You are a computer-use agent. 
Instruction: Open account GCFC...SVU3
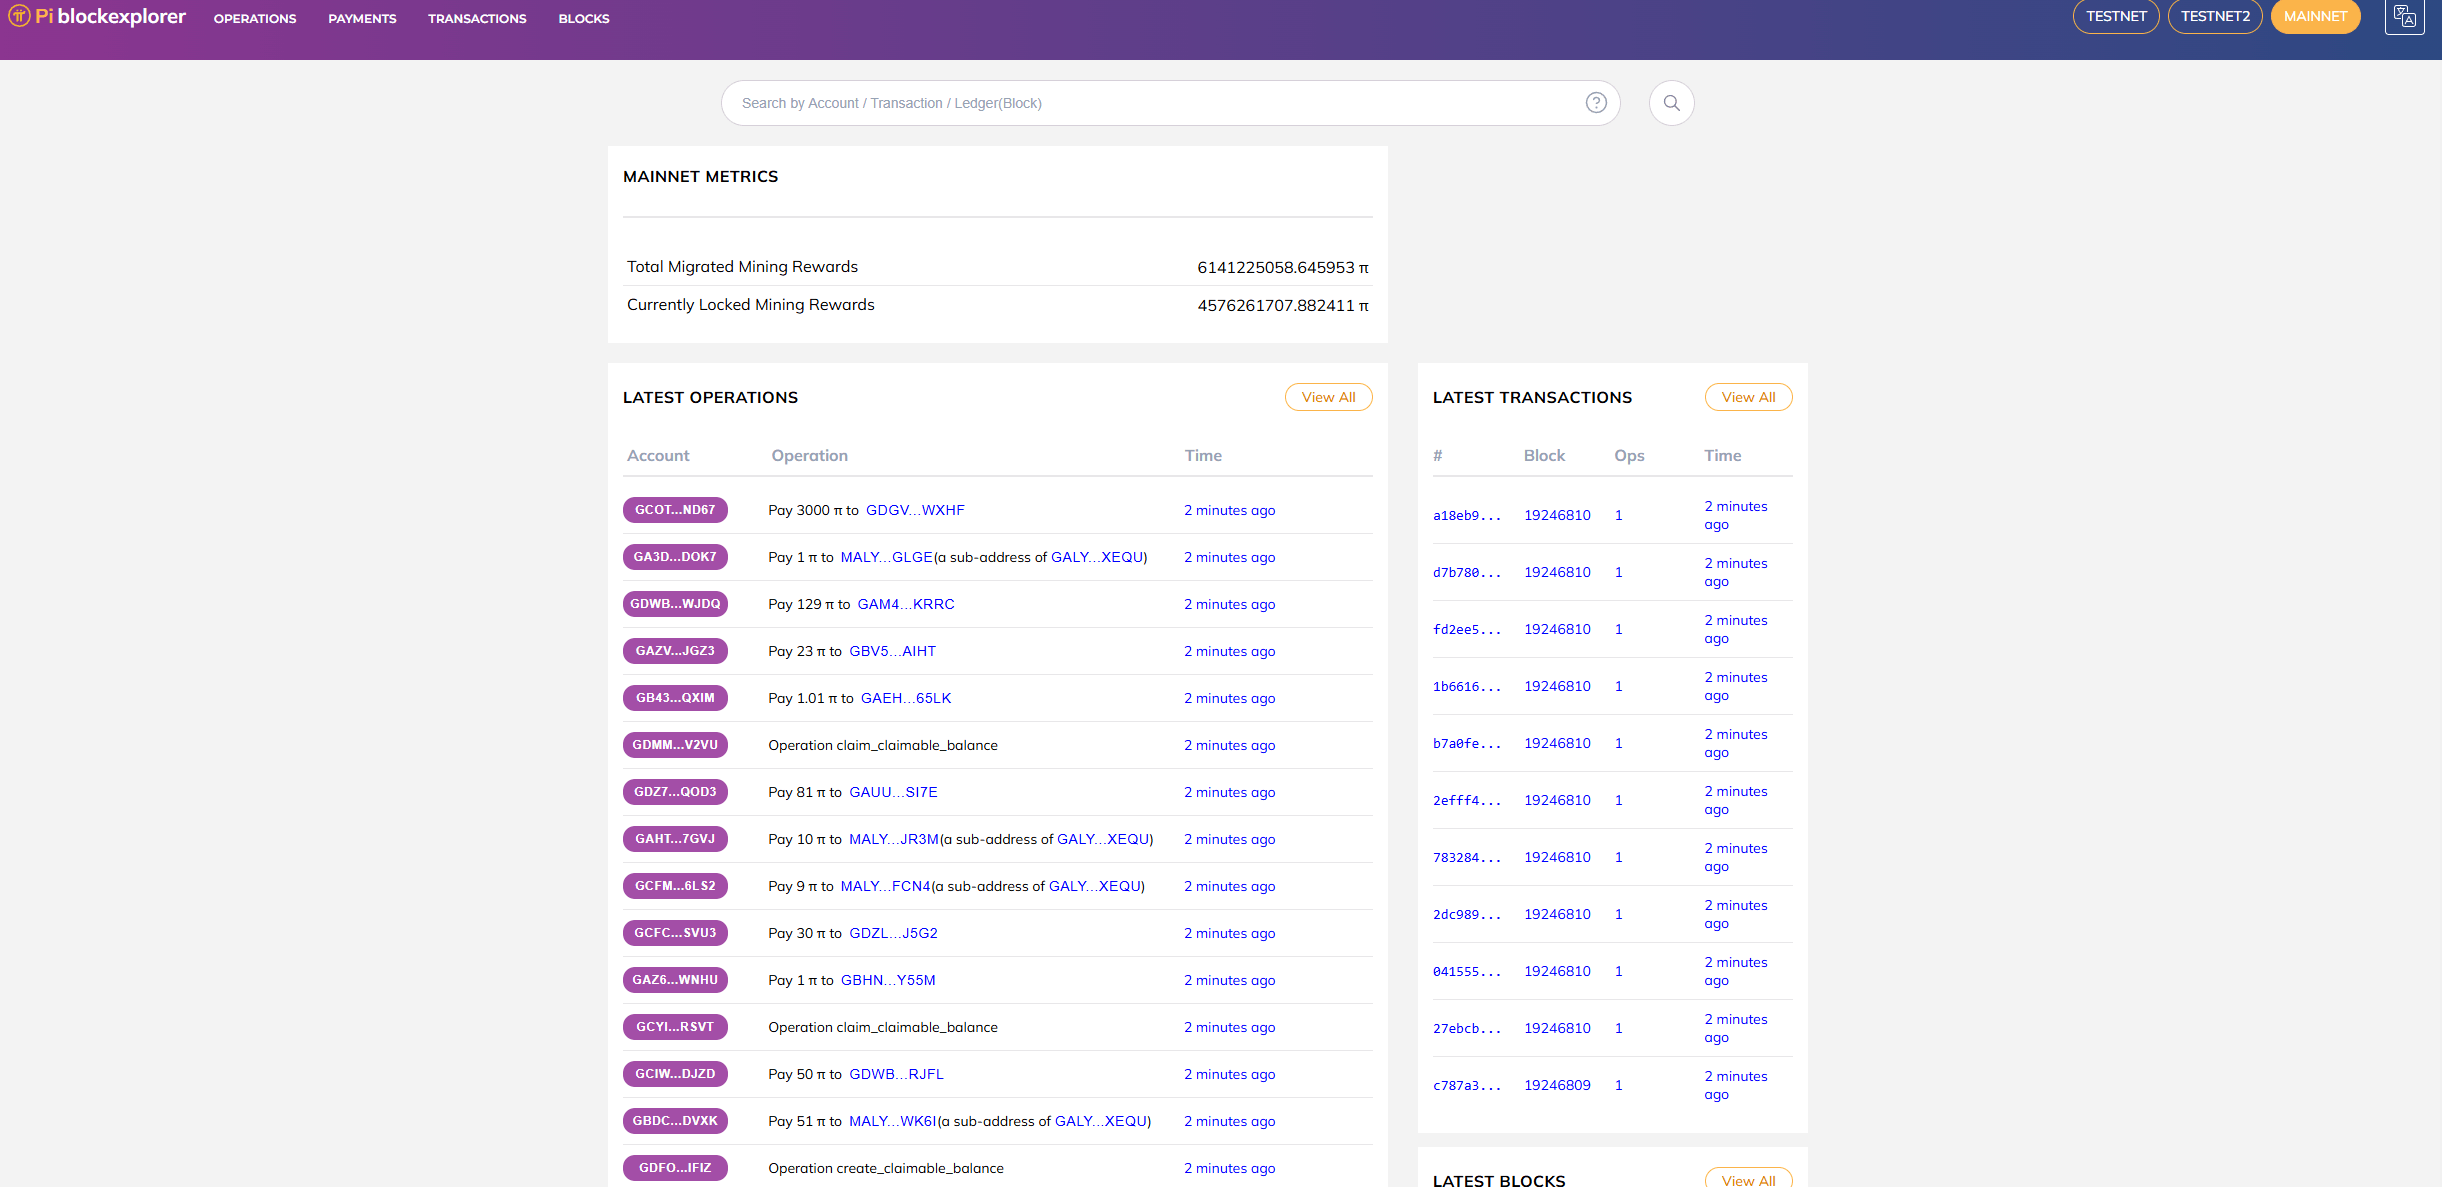point(675,933)
